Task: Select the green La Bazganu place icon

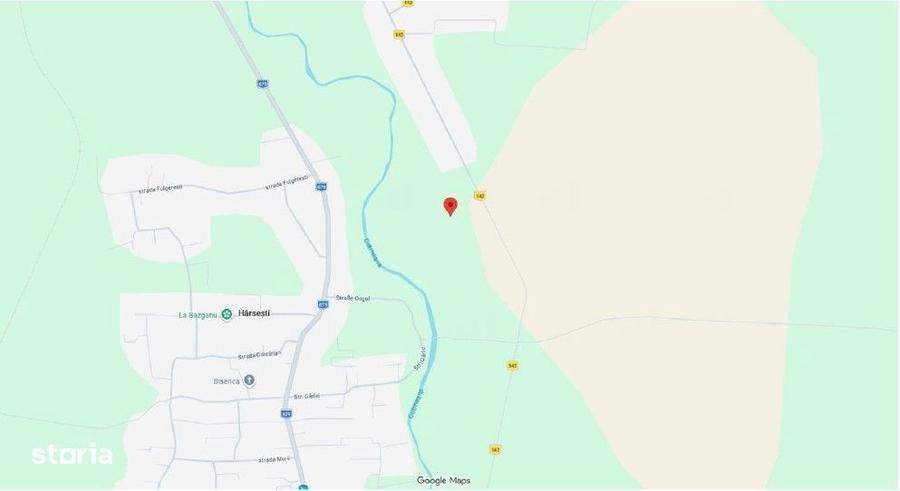Action: (227, 314)
